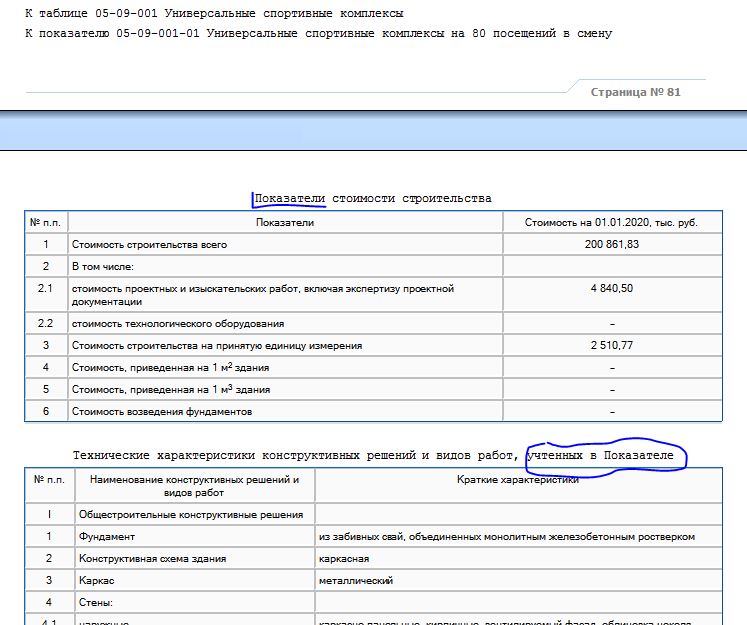The image size is (747, 625).
Task: Click the '№ п.п.' header of cost table
Action: click(46, 222)
